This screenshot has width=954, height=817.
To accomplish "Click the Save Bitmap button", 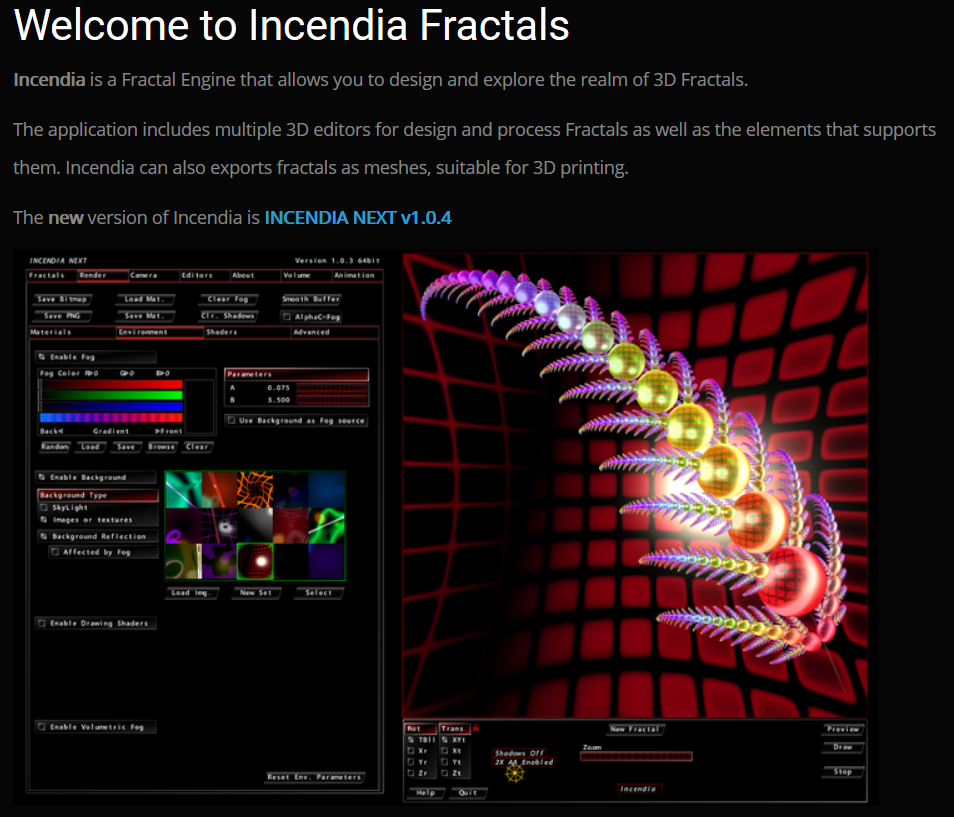I will (62, 299).
